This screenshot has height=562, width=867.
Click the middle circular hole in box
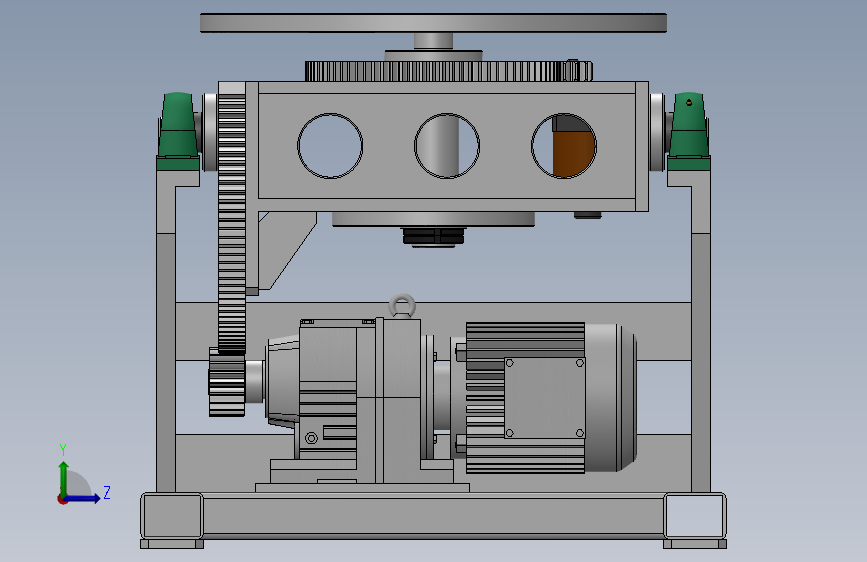click(x=447, y=146)
